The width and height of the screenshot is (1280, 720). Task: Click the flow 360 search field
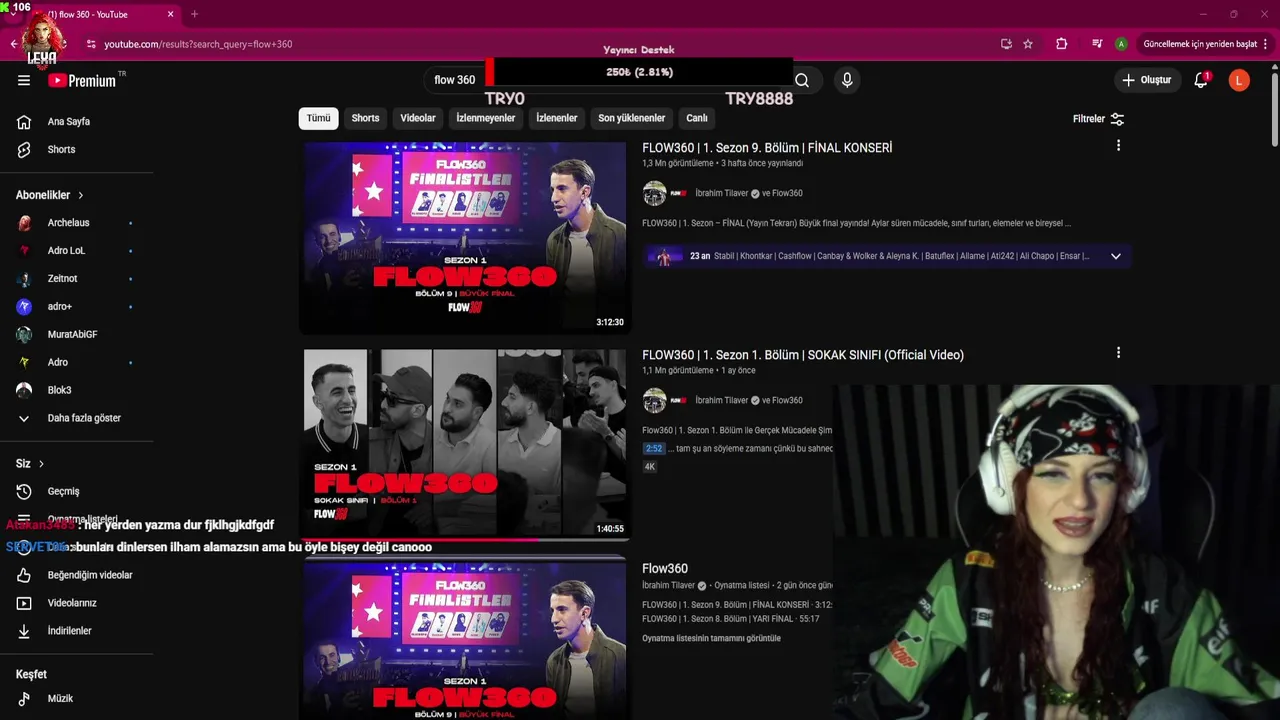pyautogui.click(x=456, y=80)
